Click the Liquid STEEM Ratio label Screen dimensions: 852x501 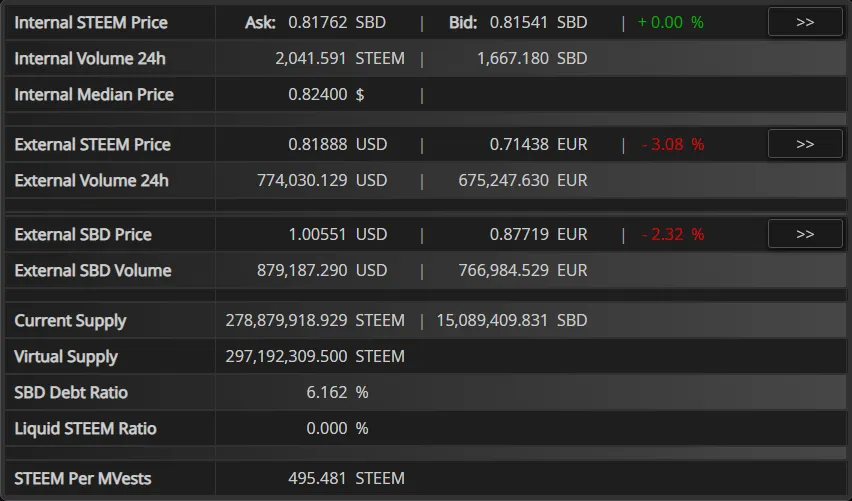coord(85,428)
